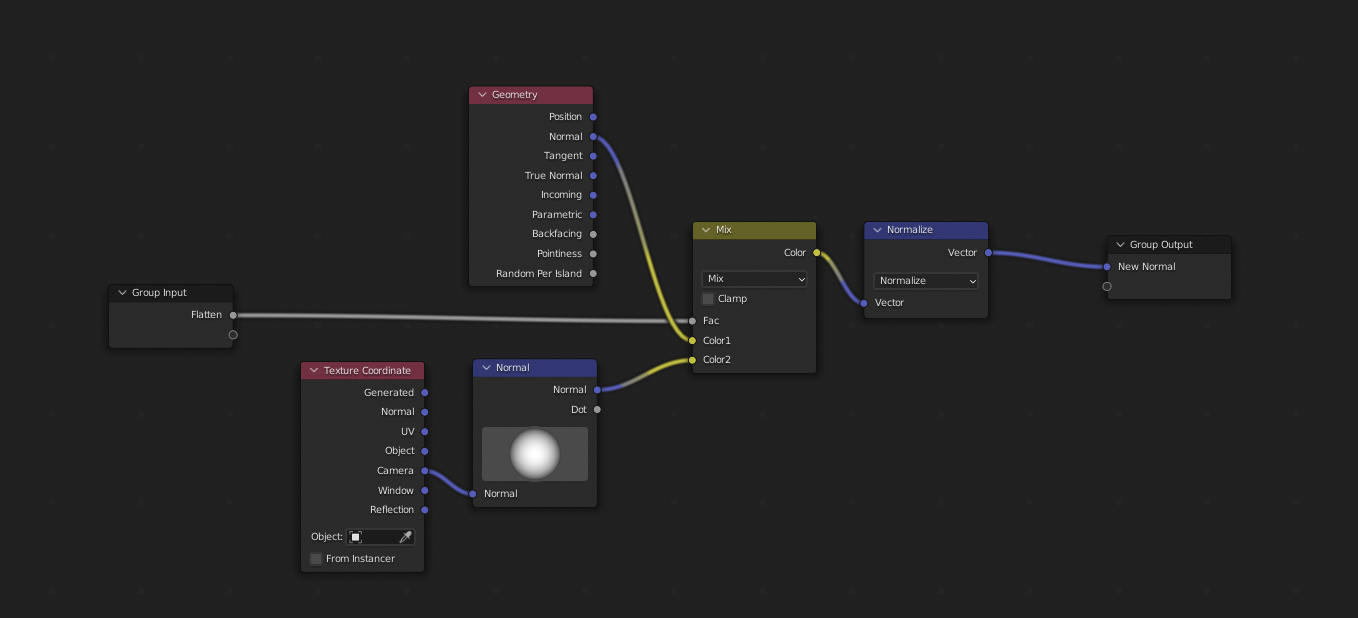
Task: Click the Generated output socket
Action: click(x=424, y=393)
